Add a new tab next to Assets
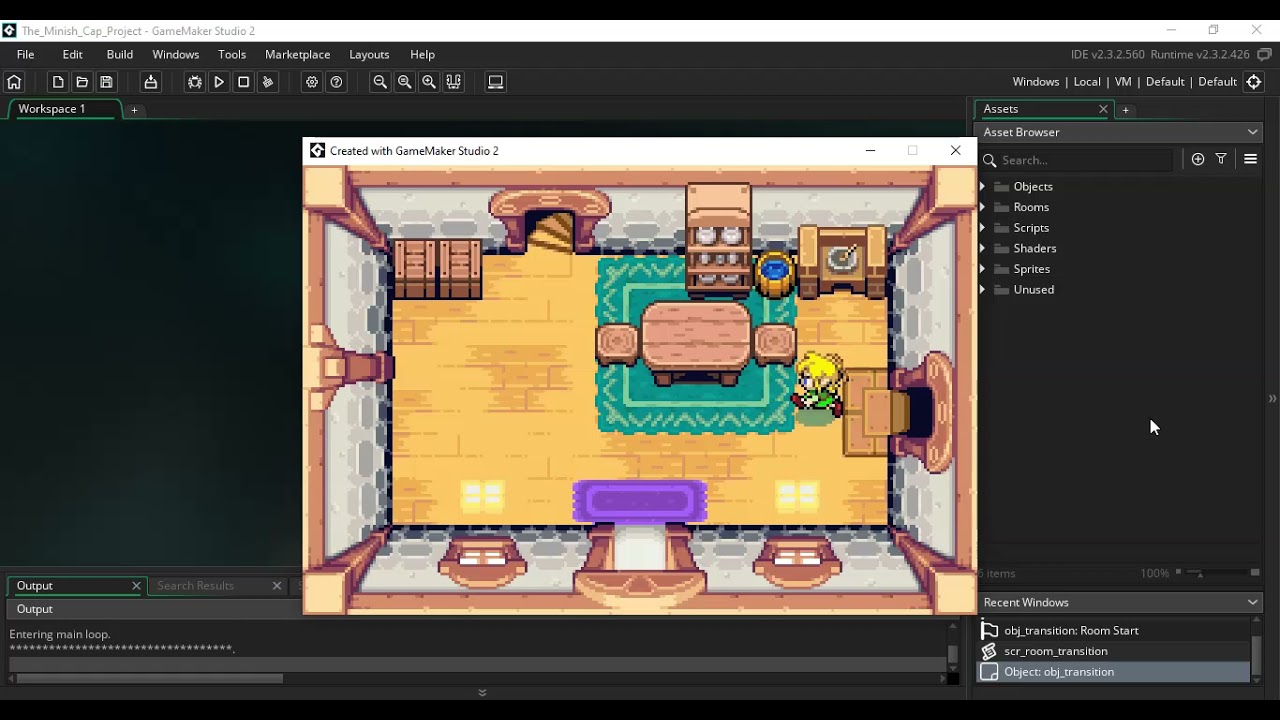 pyautogui.click(x=1125, y=110)
